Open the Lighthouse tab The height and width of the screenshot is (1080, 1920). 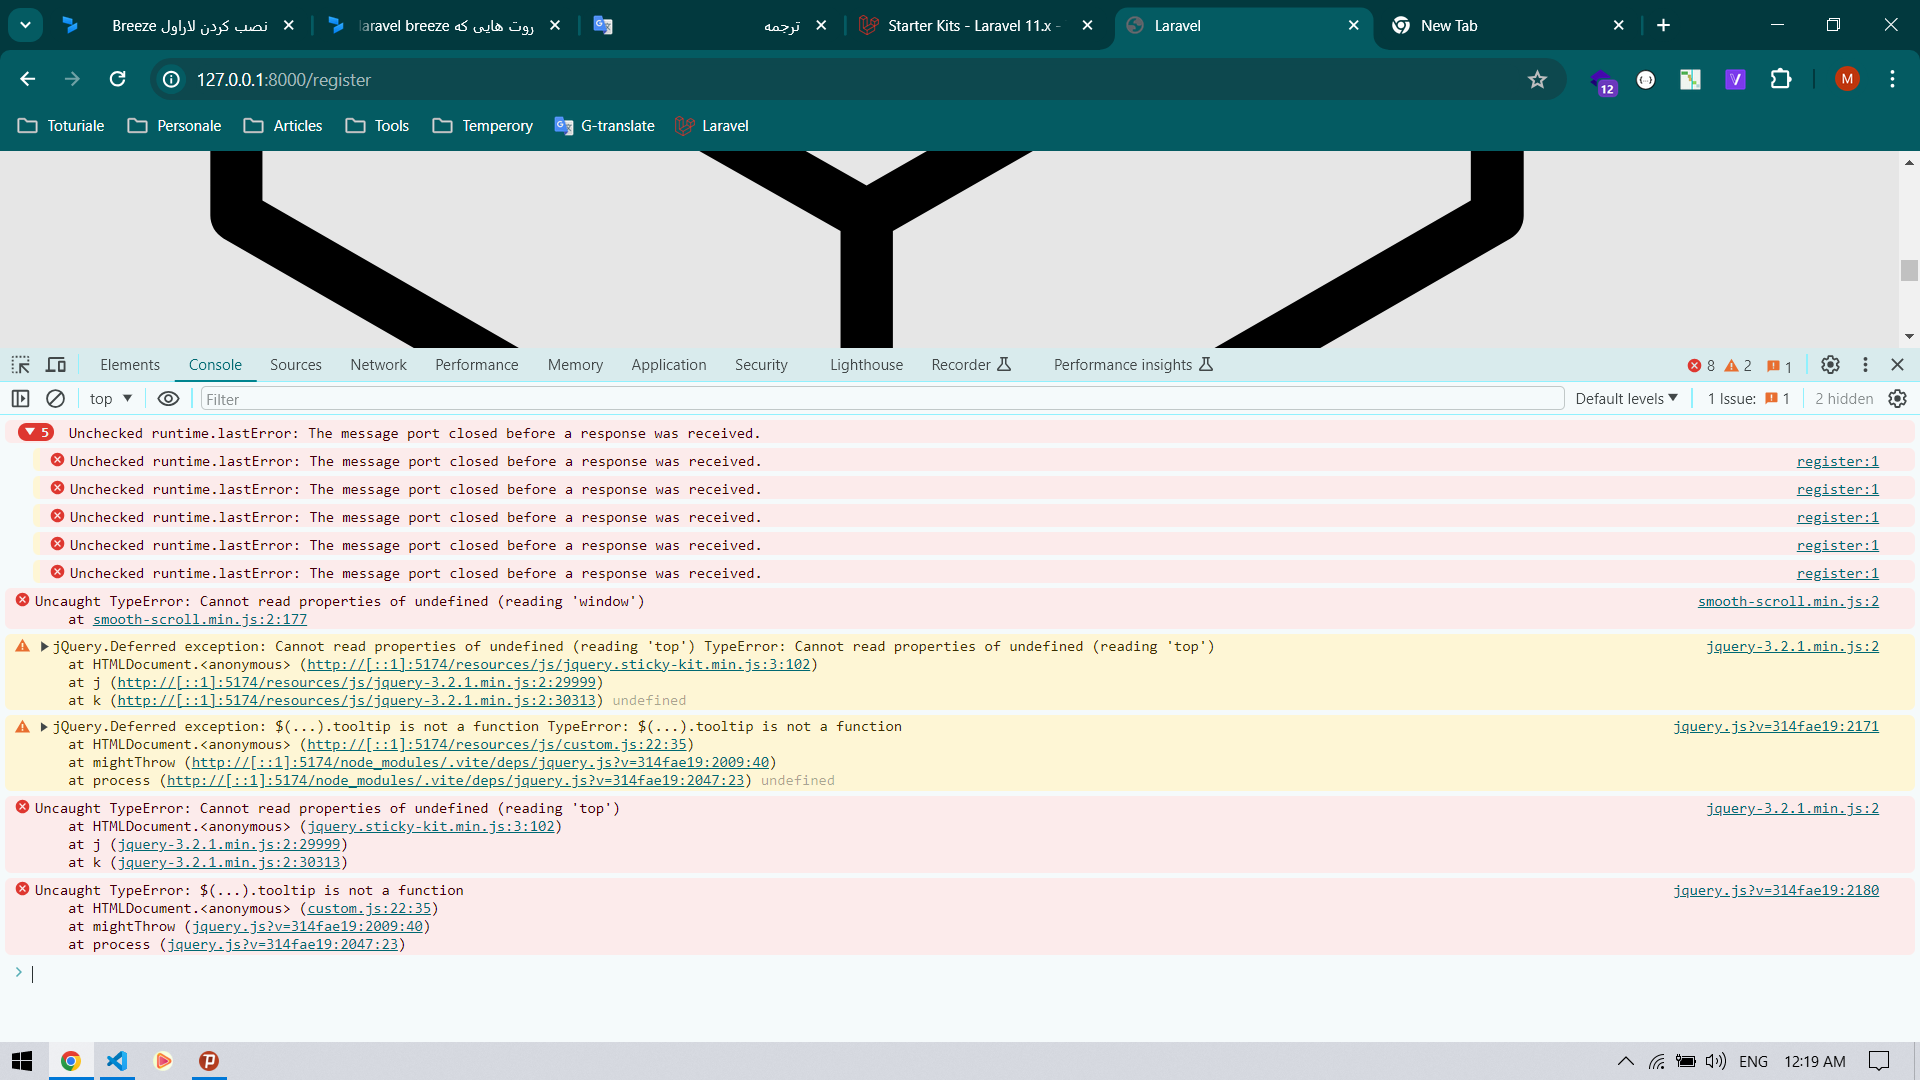point(866,365)
